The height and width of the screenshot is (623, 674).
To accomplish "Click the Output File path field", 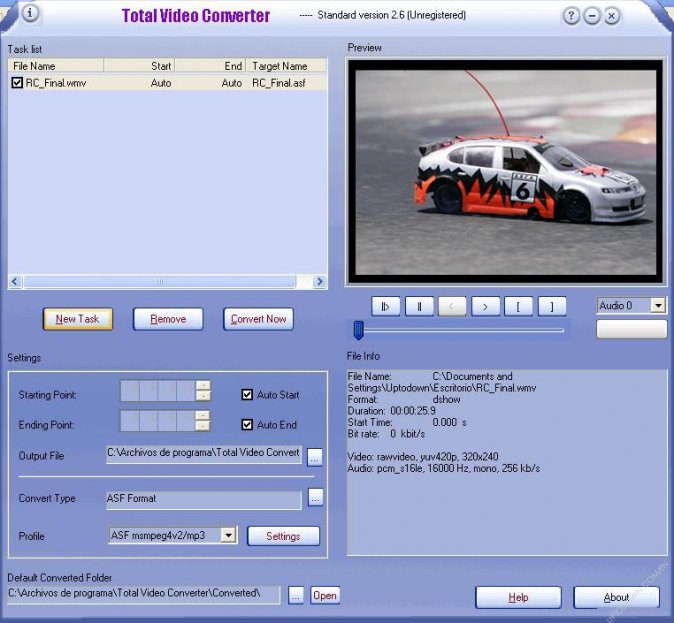I will (x=204, y=454).
